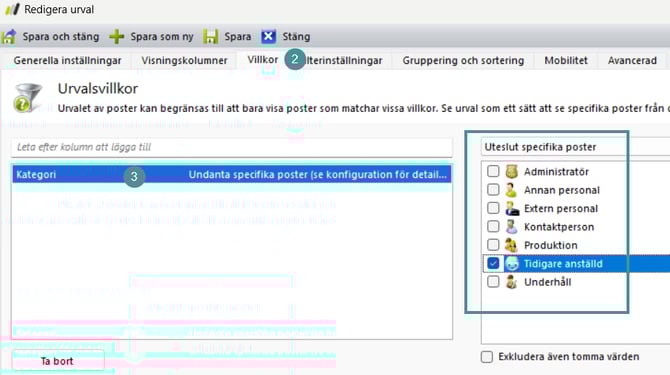Image resolution: width=670 pixels, height=375 pixels.
Task: Select the Kontaktperson list label
Action: pos(559,227)
